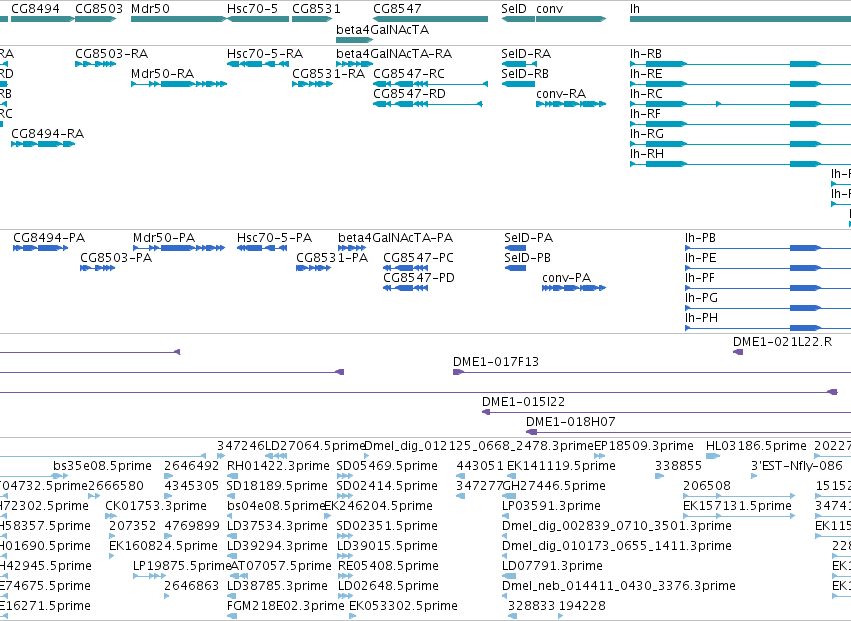Click the conv gene label in top track

pos(549,9)
